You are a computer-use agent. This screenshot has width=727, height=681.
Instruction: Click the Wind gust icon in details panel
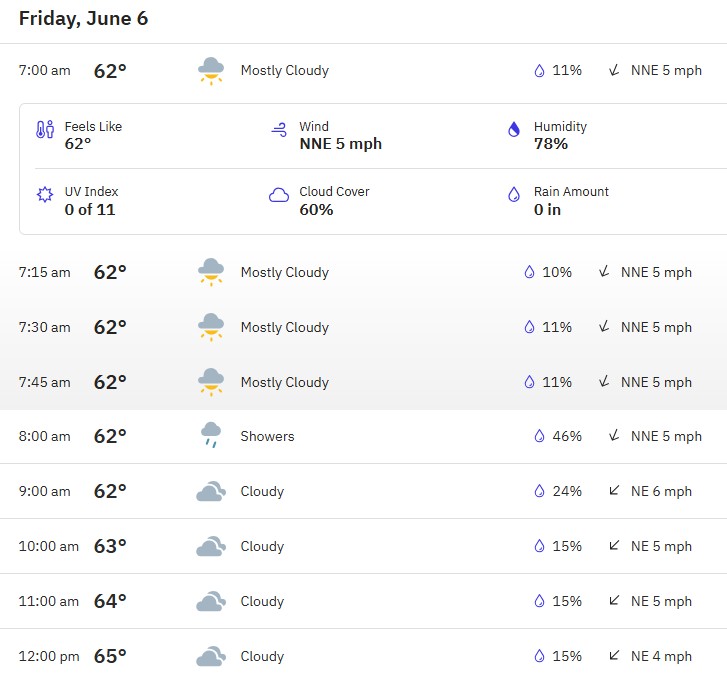tap(279, 130)
